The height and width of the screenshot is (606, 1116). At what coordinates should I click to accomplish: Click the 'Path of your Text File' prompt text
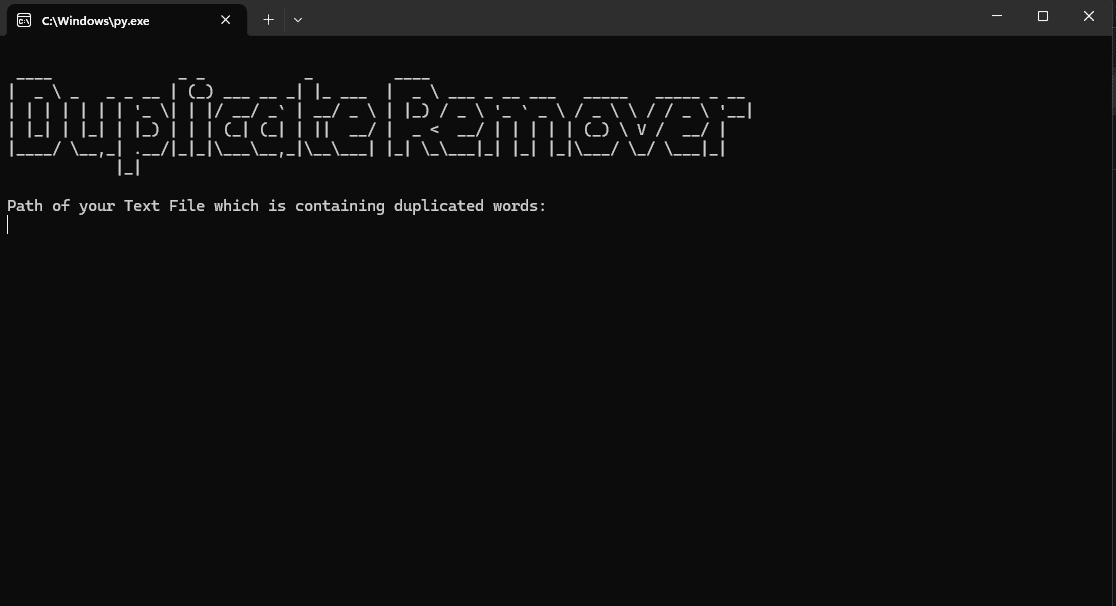276,206
